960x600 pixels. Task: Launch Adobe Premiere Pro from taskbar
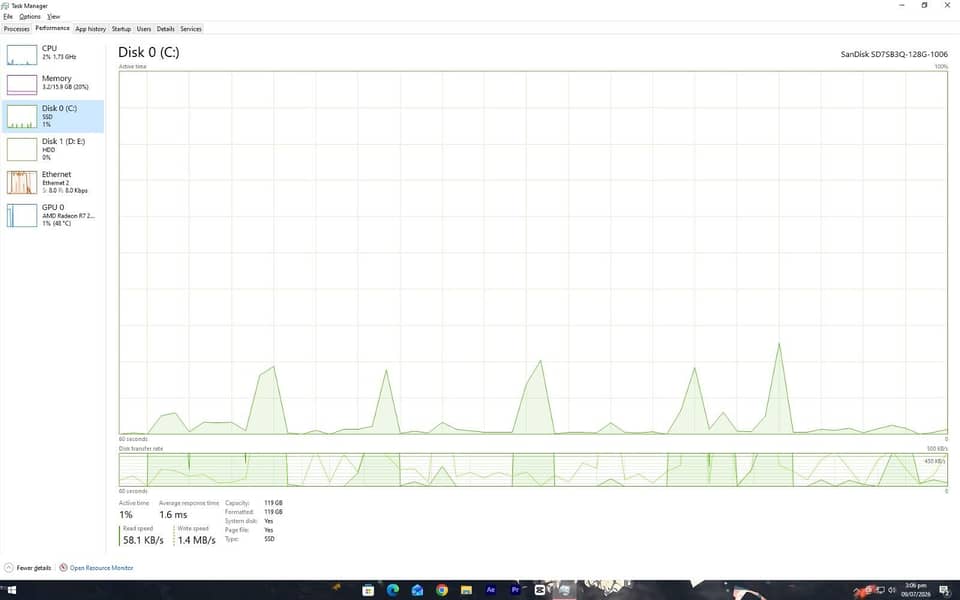(x=515, y=590)
